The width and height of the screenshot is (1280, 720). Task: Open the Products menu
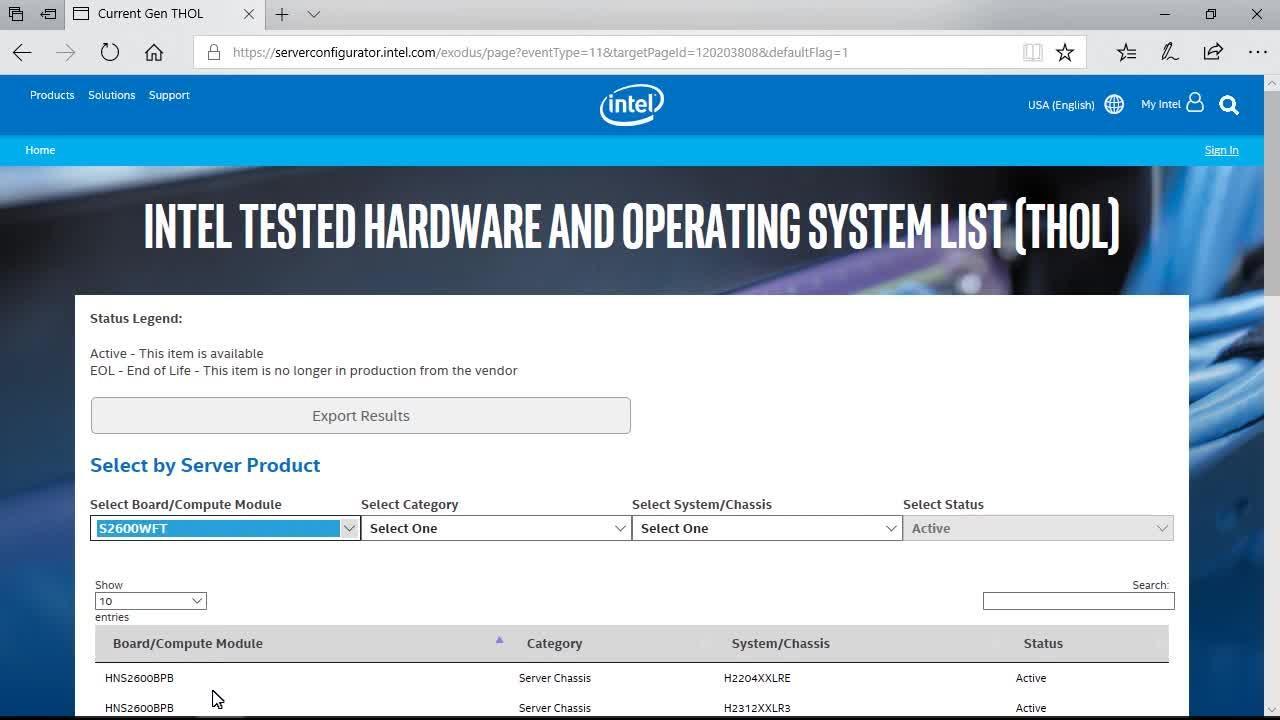[52, 95]
